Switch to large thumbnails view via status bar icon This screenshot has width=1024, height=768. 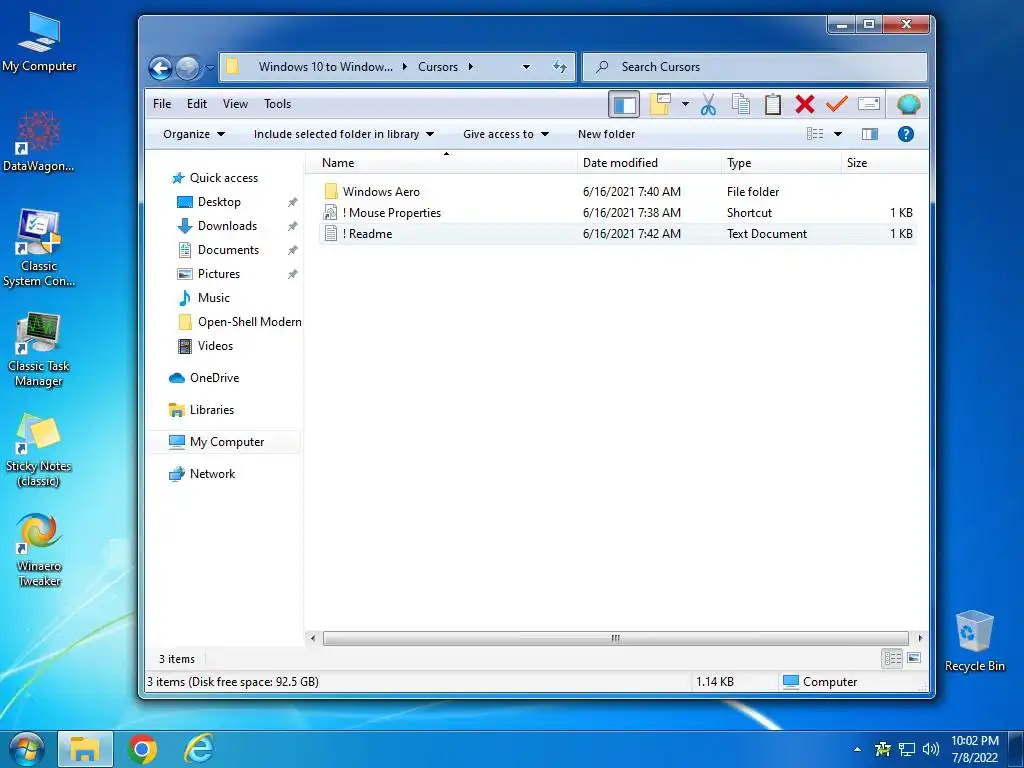[x=914, y=658]
